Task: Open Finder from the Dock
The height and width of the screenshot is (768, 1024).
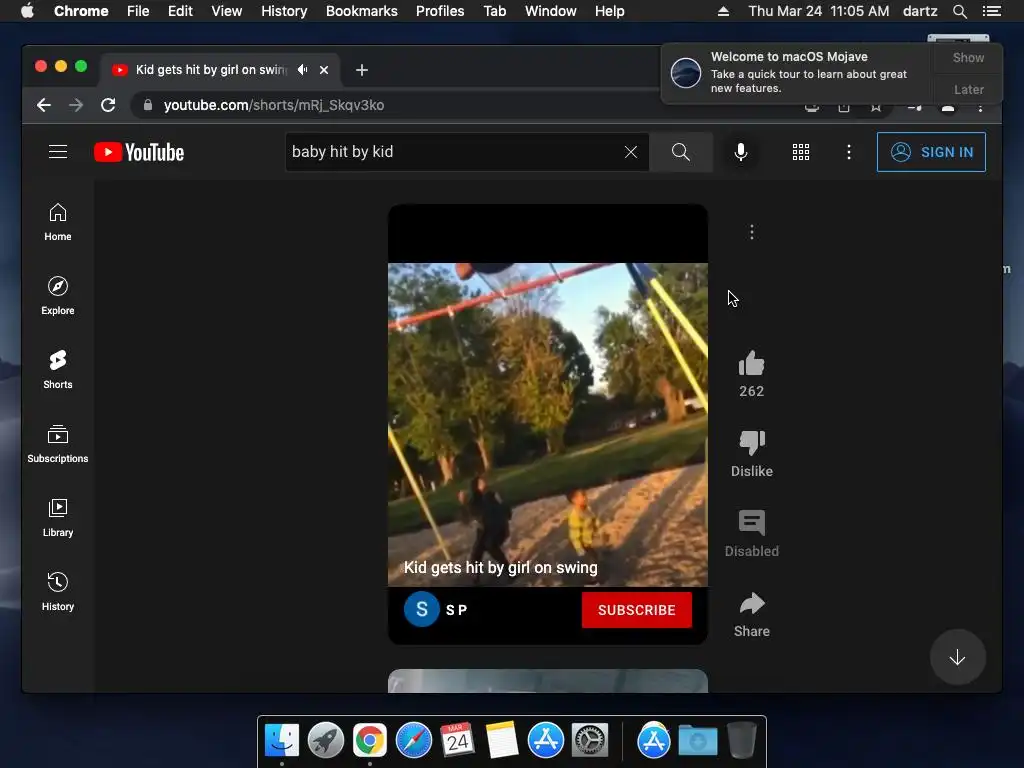Action: [x=281, y=741]
